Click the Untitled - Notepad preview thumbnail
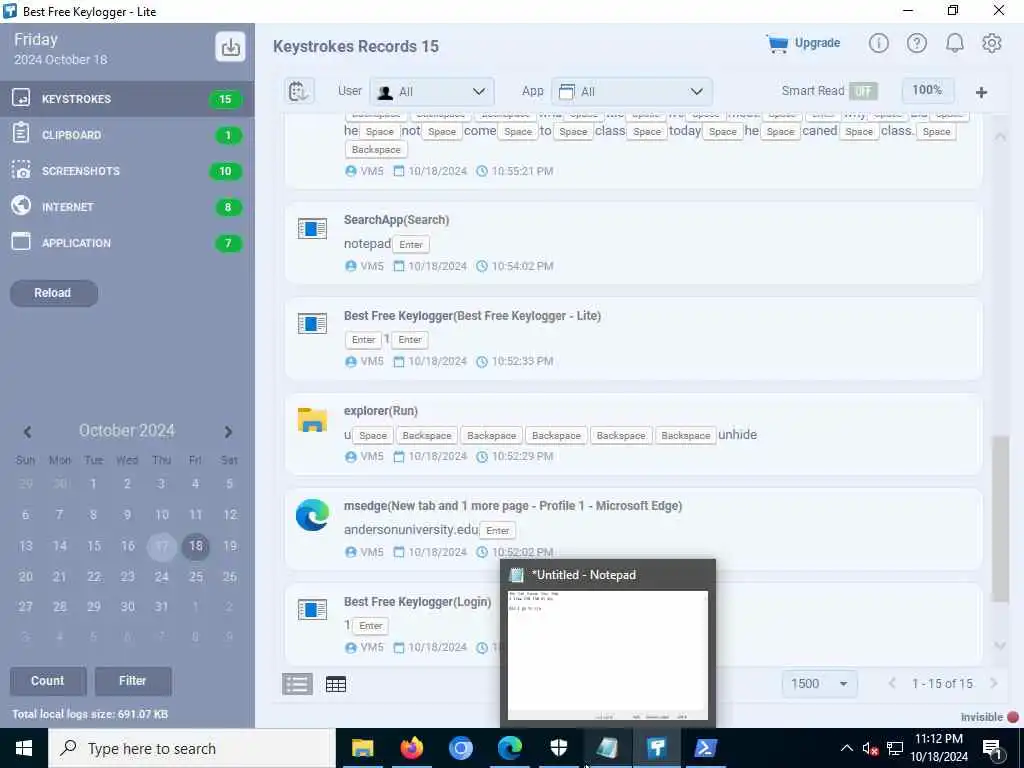 [607, 655]
